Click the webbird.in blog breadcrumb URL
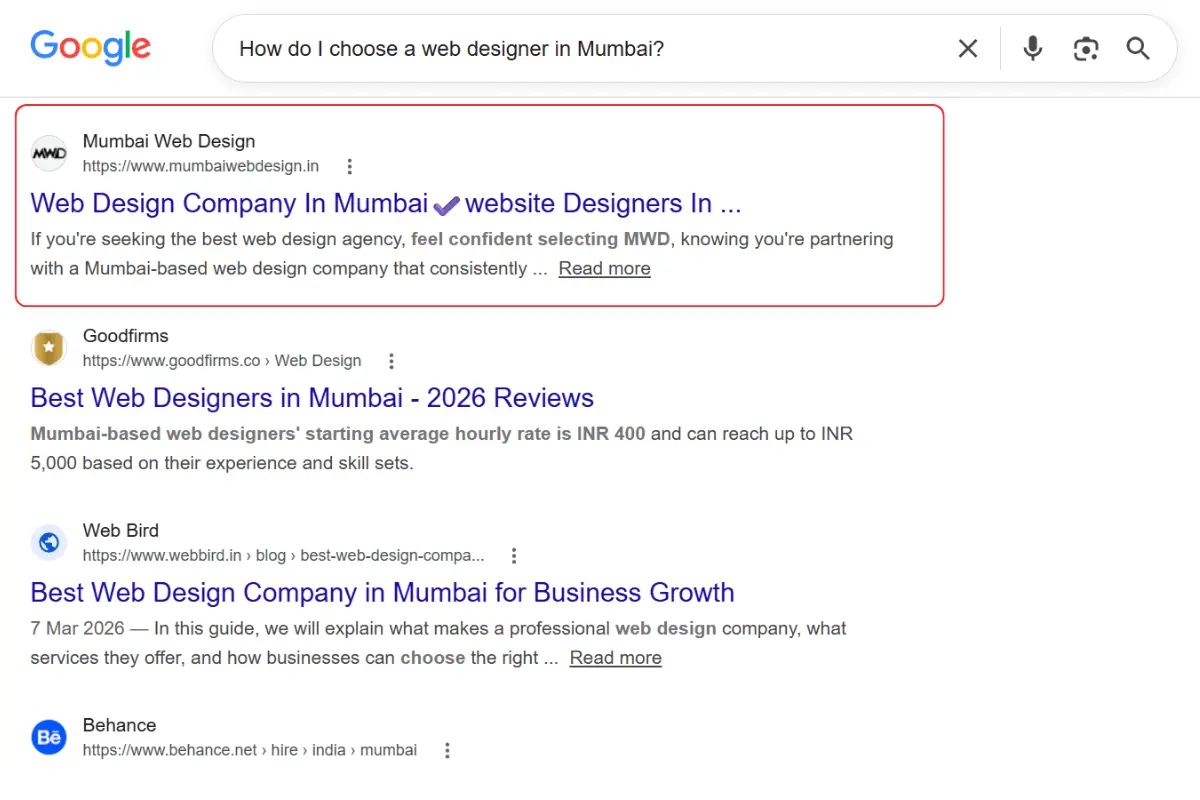This screenshot has width=1200, height=800. coord(284,556)
